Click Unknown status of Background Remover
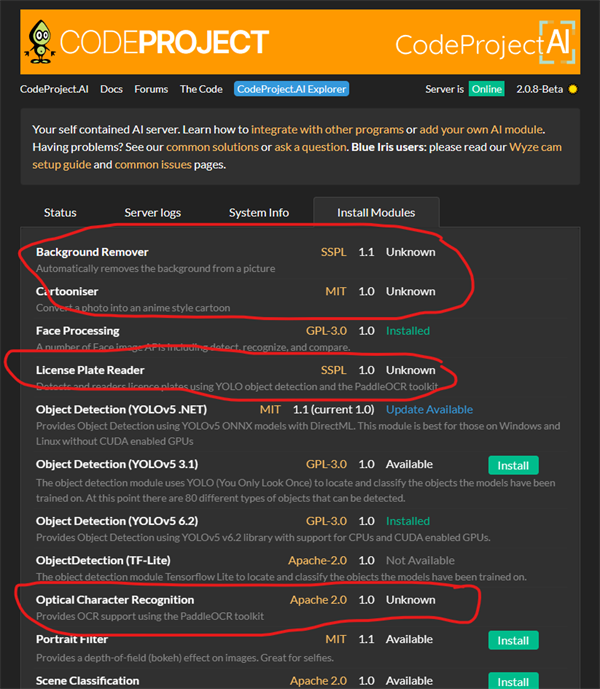 point(411,252)
